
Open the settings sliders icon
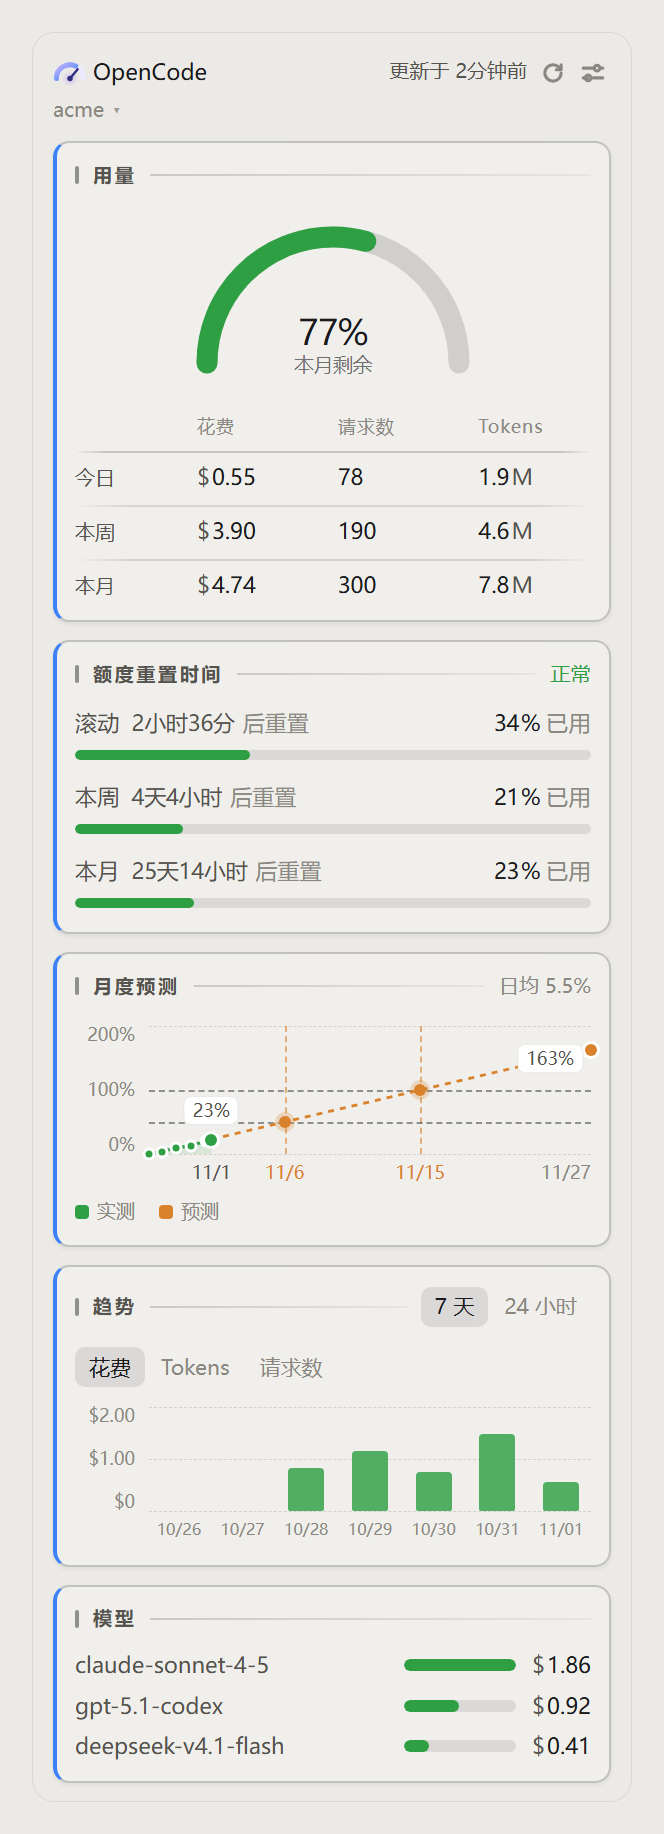click(593, 73)
